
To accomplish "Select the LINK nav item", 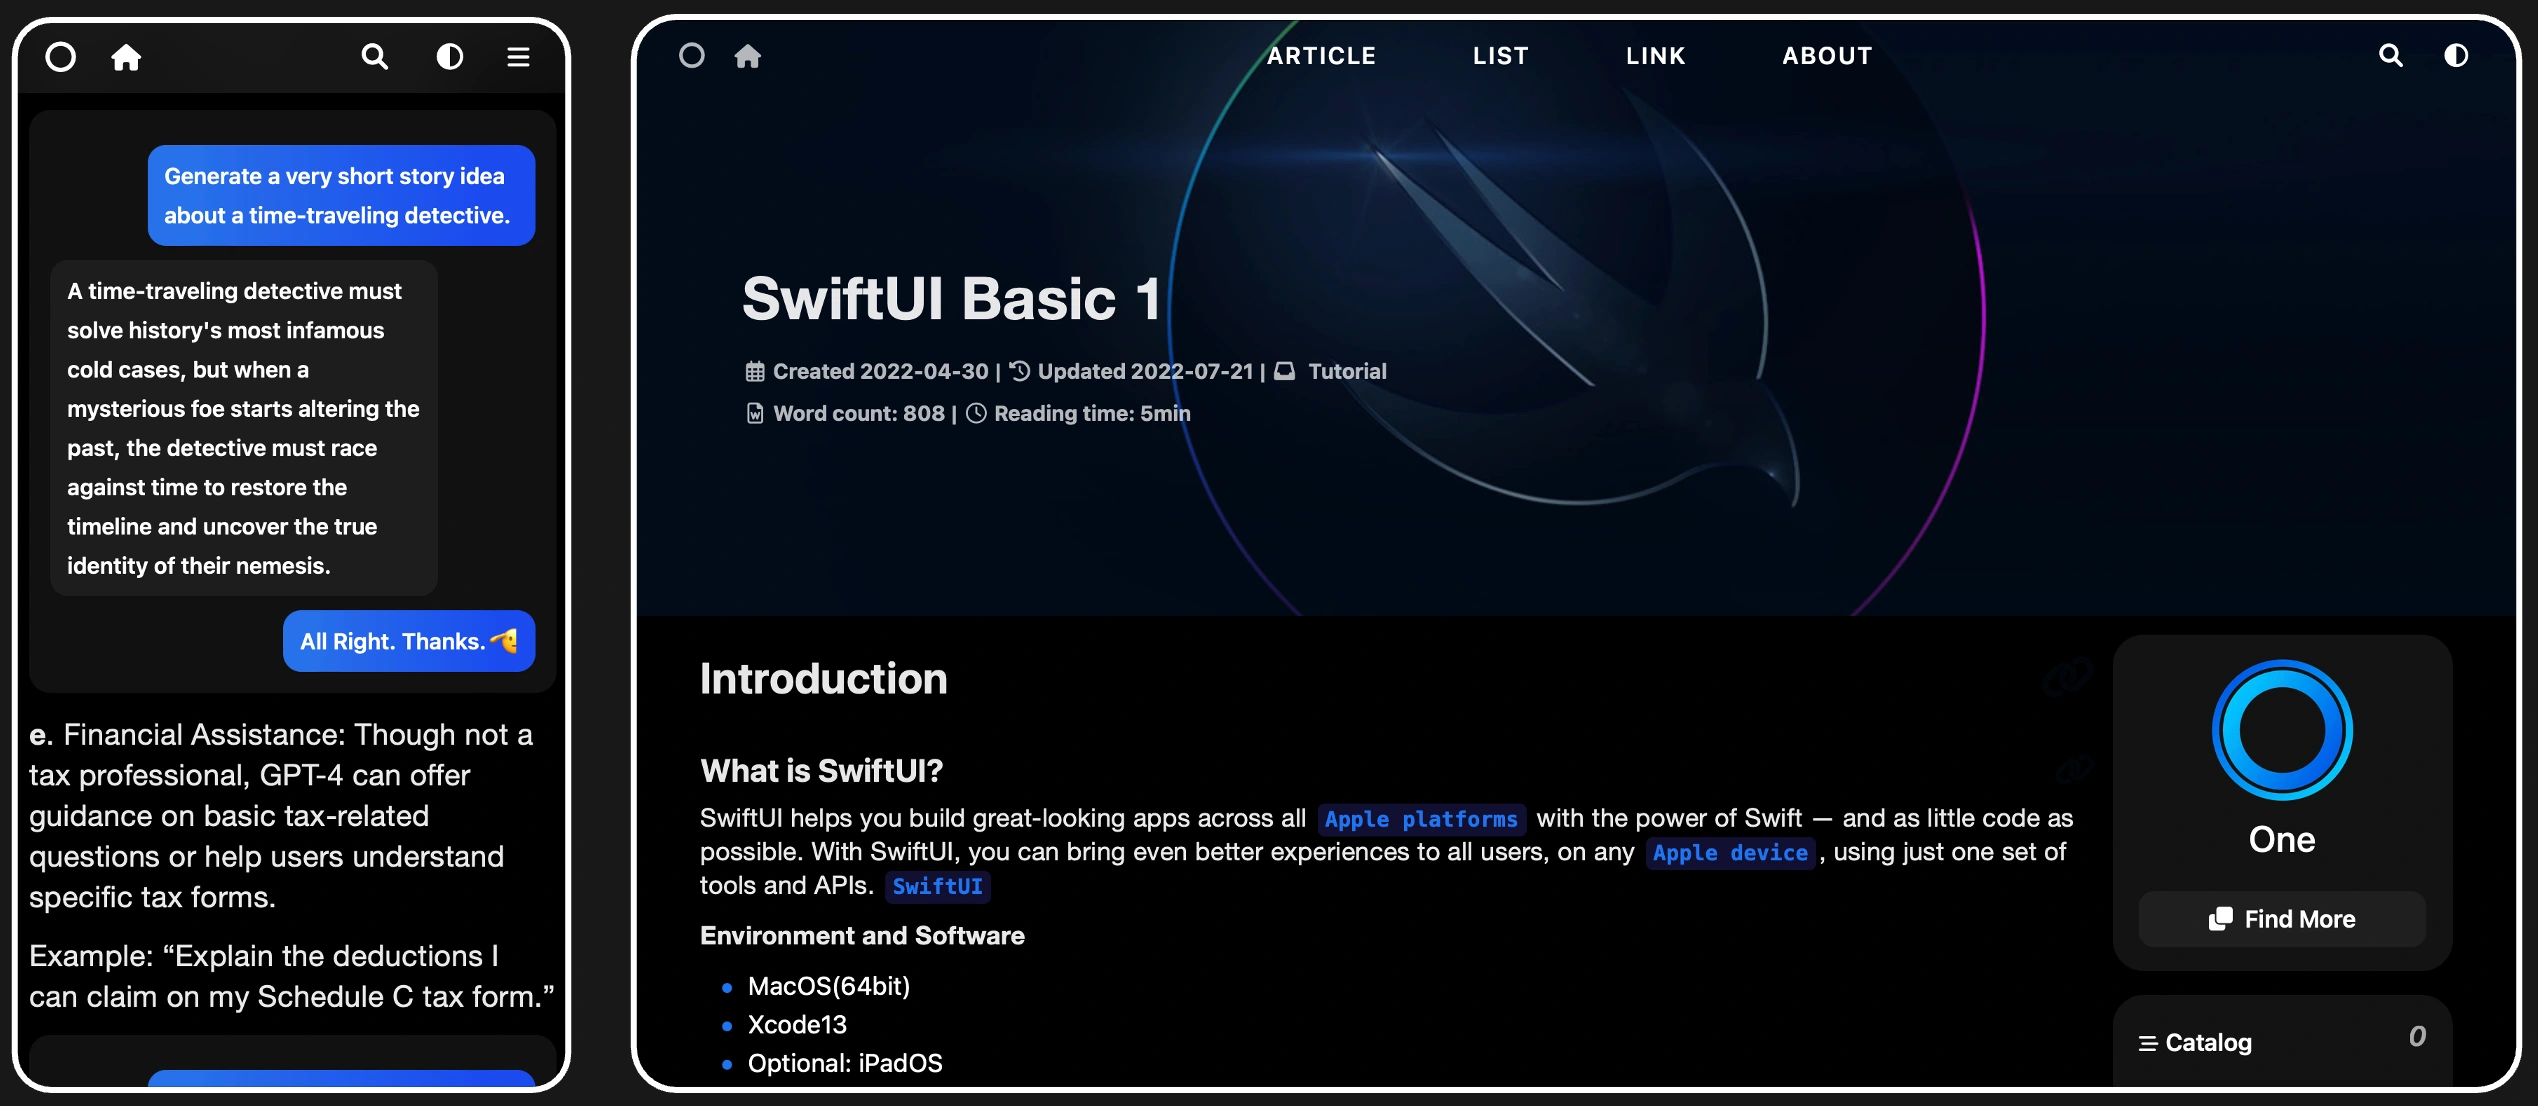I will tap(1655, 56).
